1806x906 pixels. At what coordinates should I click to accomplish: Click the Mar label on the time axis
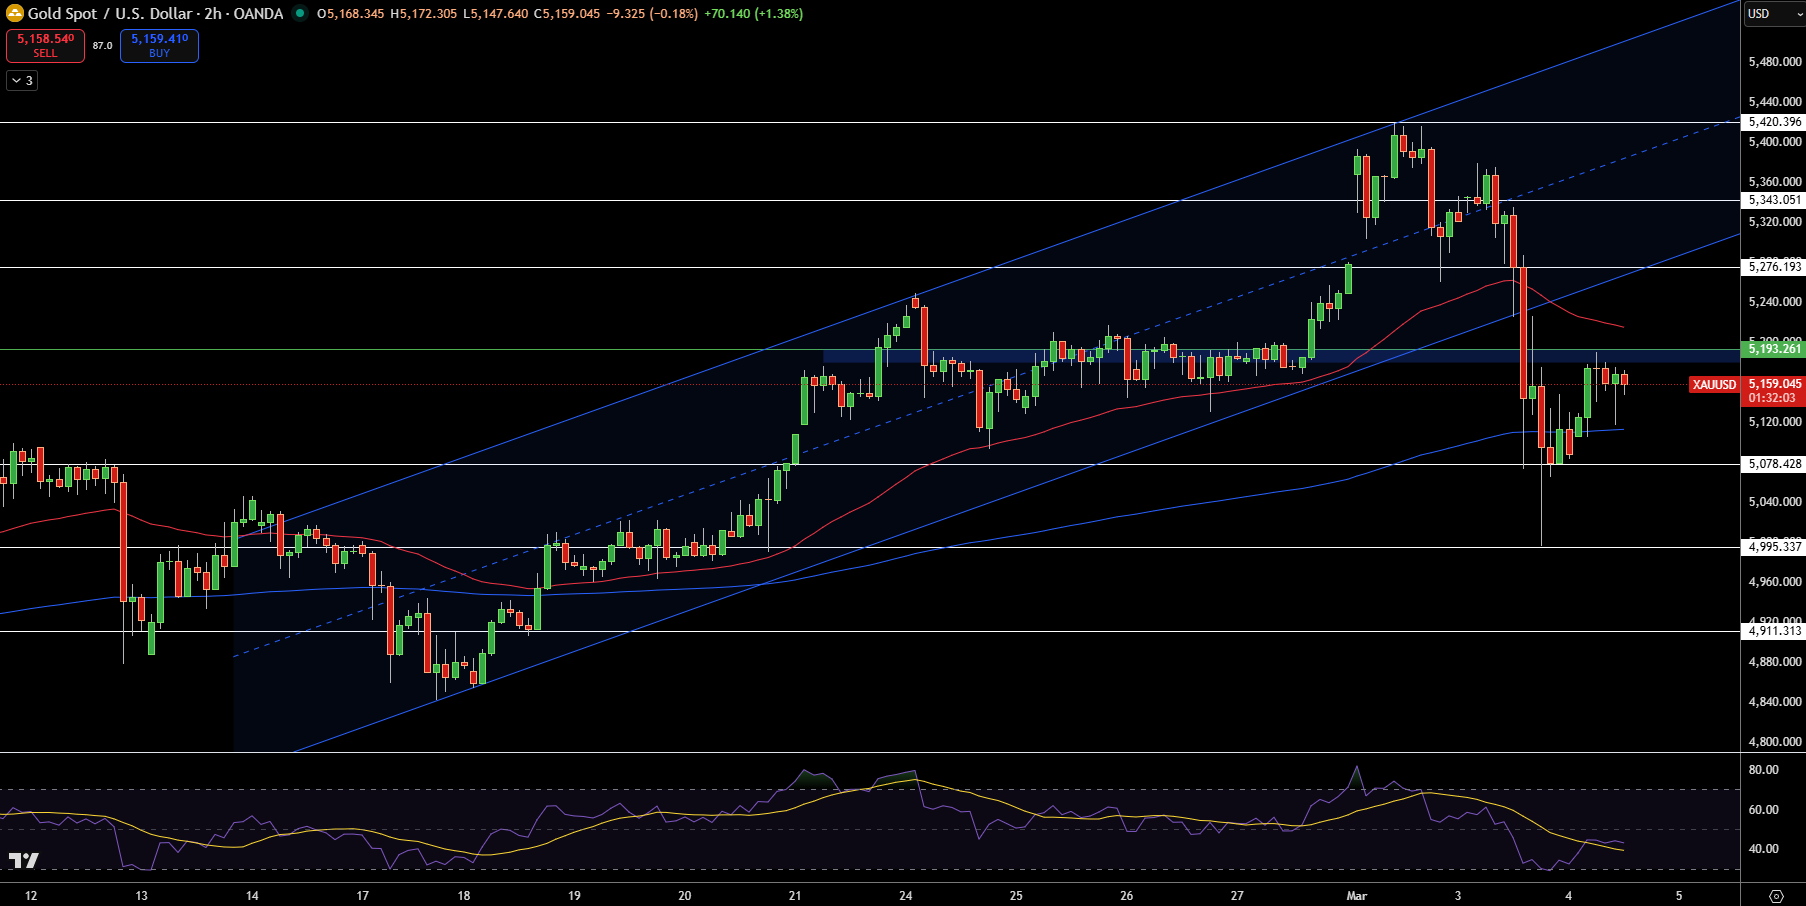click(x=1357, y=896)
